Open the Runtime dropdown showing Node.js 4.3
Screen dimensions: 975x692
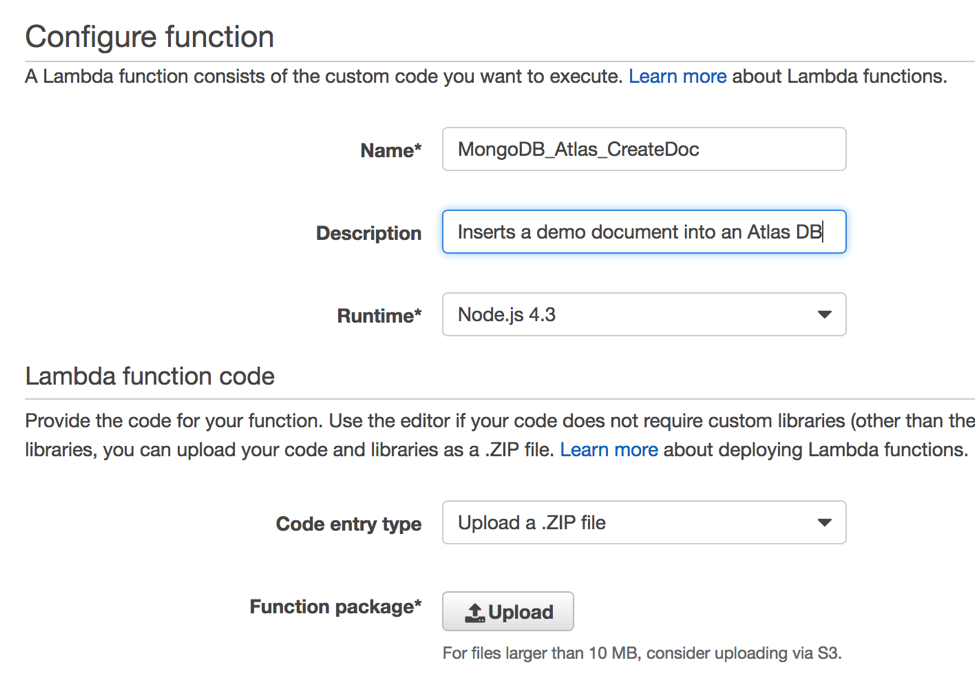coord(644,315)
